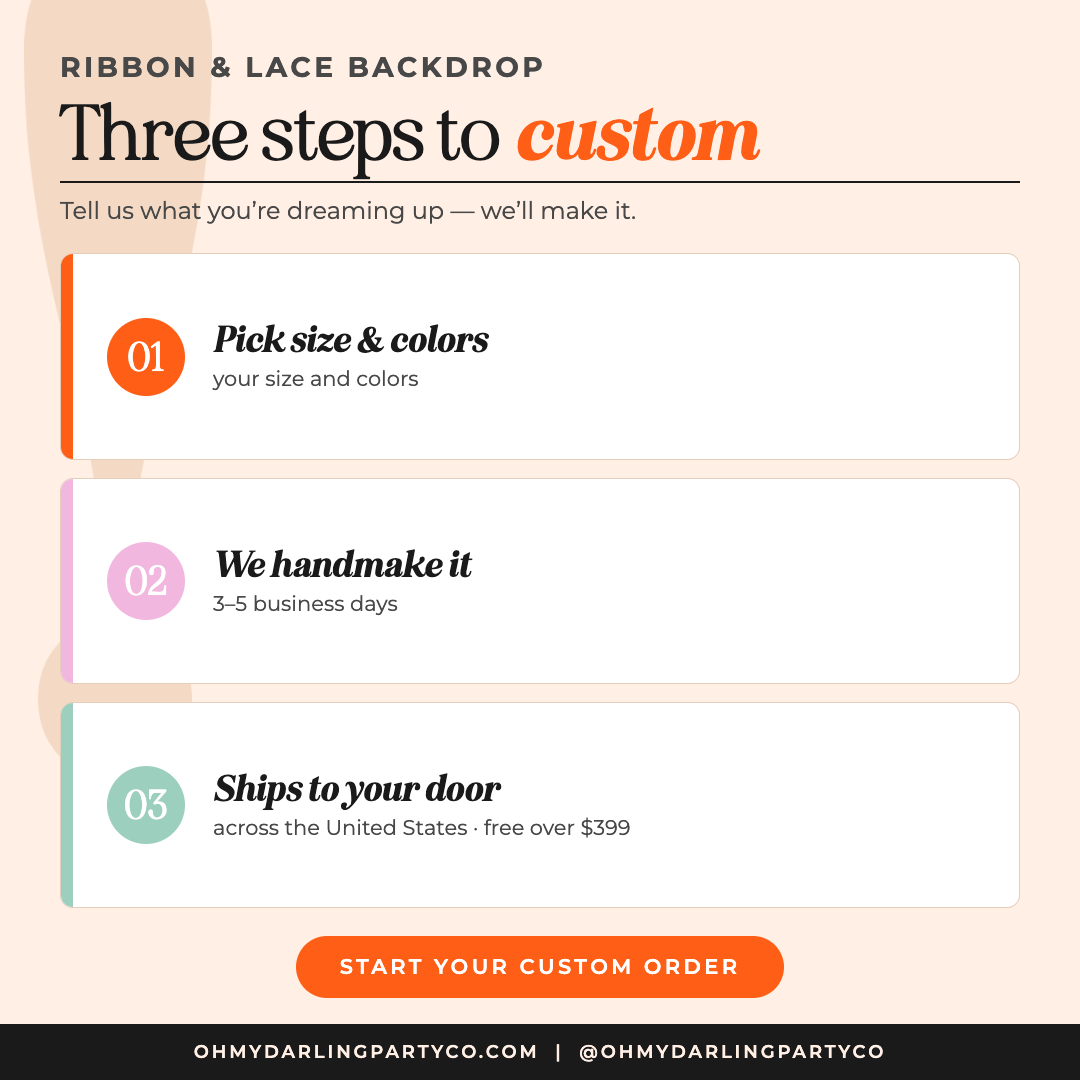
Task: Click the orange word custom in the headline
Action: tap(638, 136)
